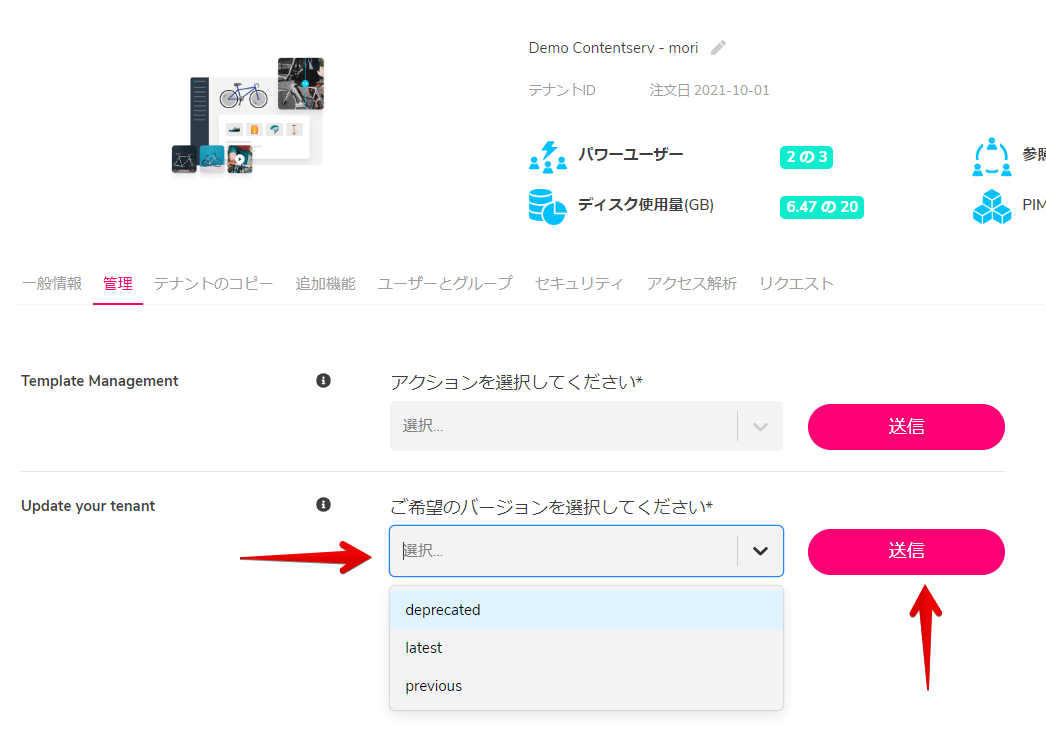Image resolution: width=1046 pixels, height=747 pixels.
Task: Click the PIM cubes icon
Action: pyautogui.click(x=991, y=206)
